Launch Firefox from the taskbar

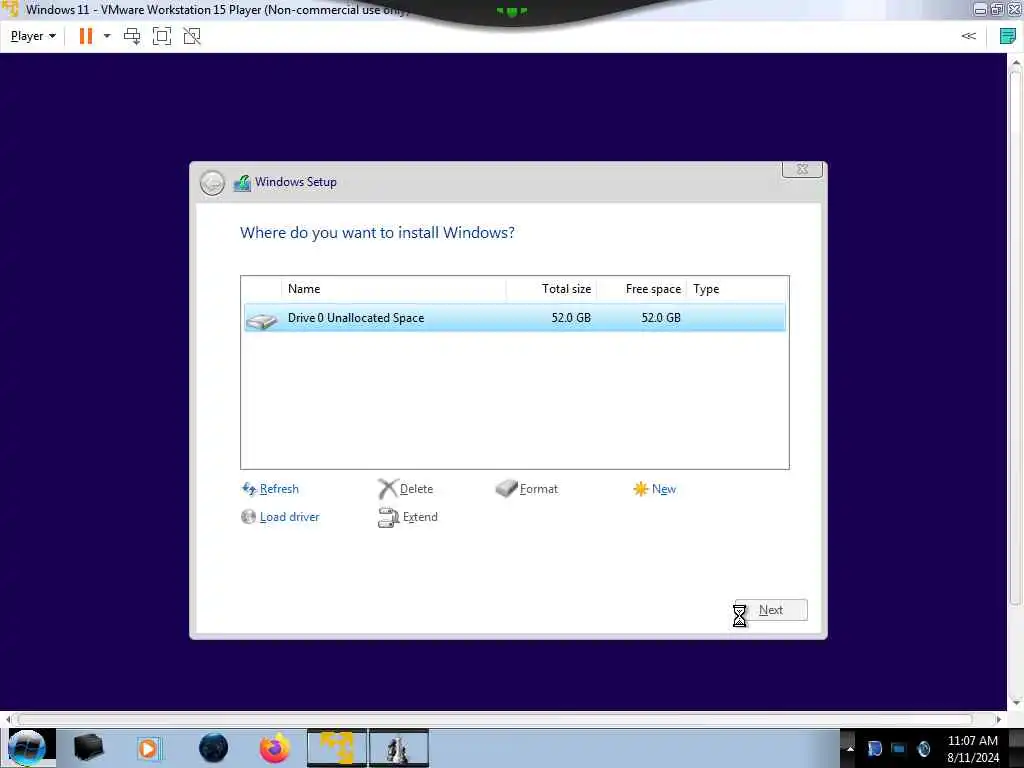[x=275, y=748]
